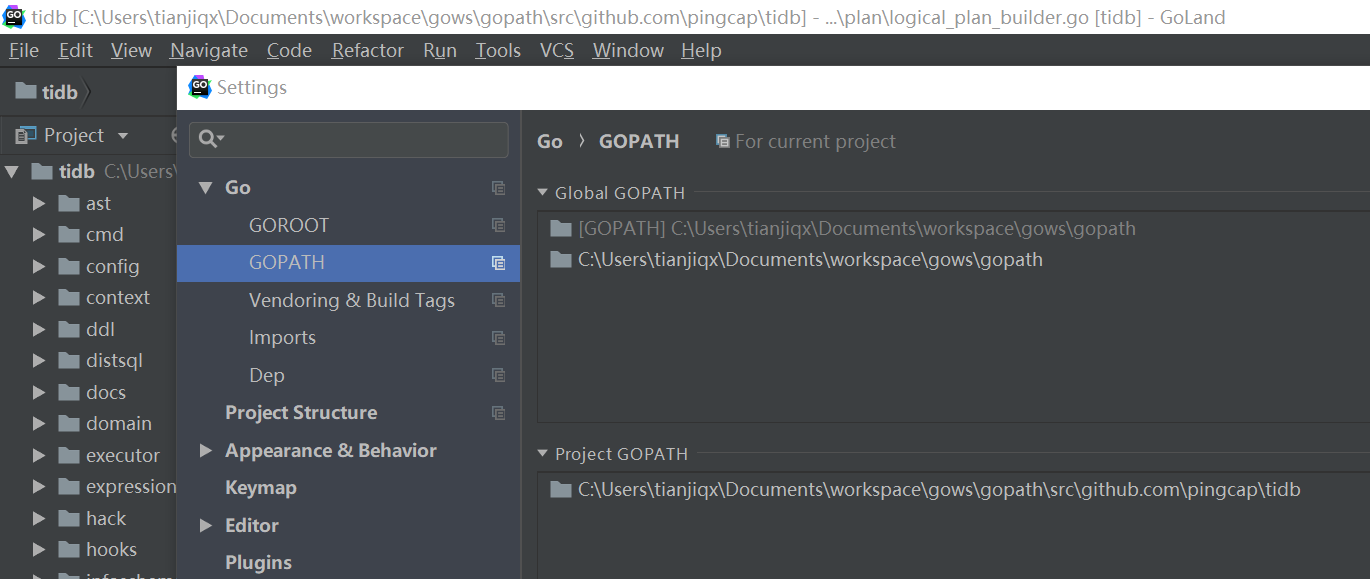Open the Navigate menu
This screenshot has height=579, width=1370.
tap(209, 50)
